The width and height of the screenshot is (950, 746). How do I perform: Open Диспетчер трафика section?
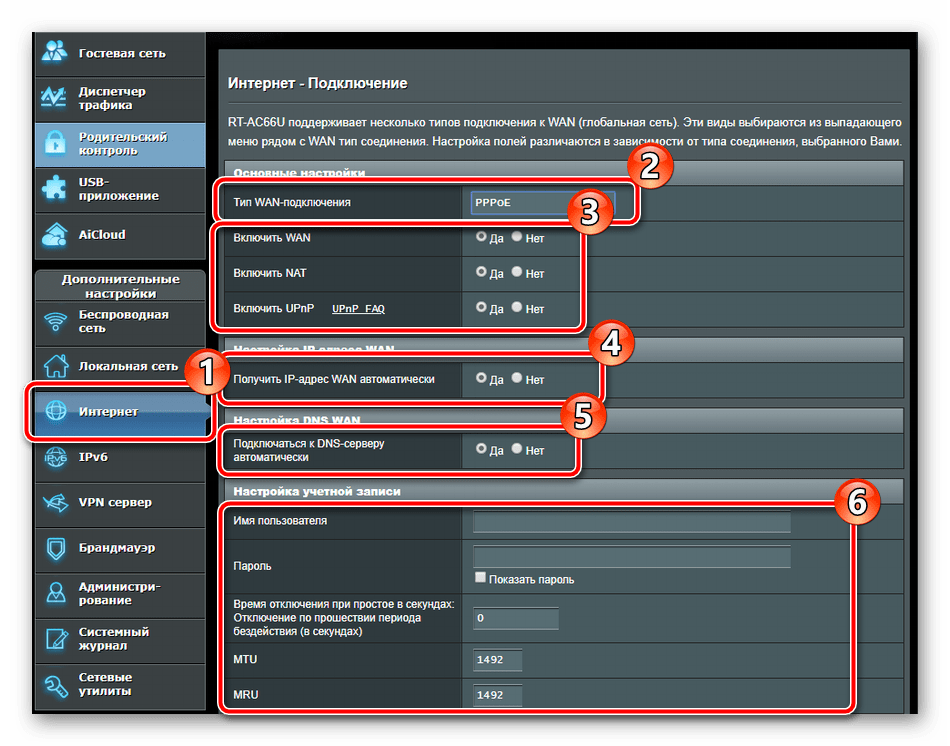121,98
